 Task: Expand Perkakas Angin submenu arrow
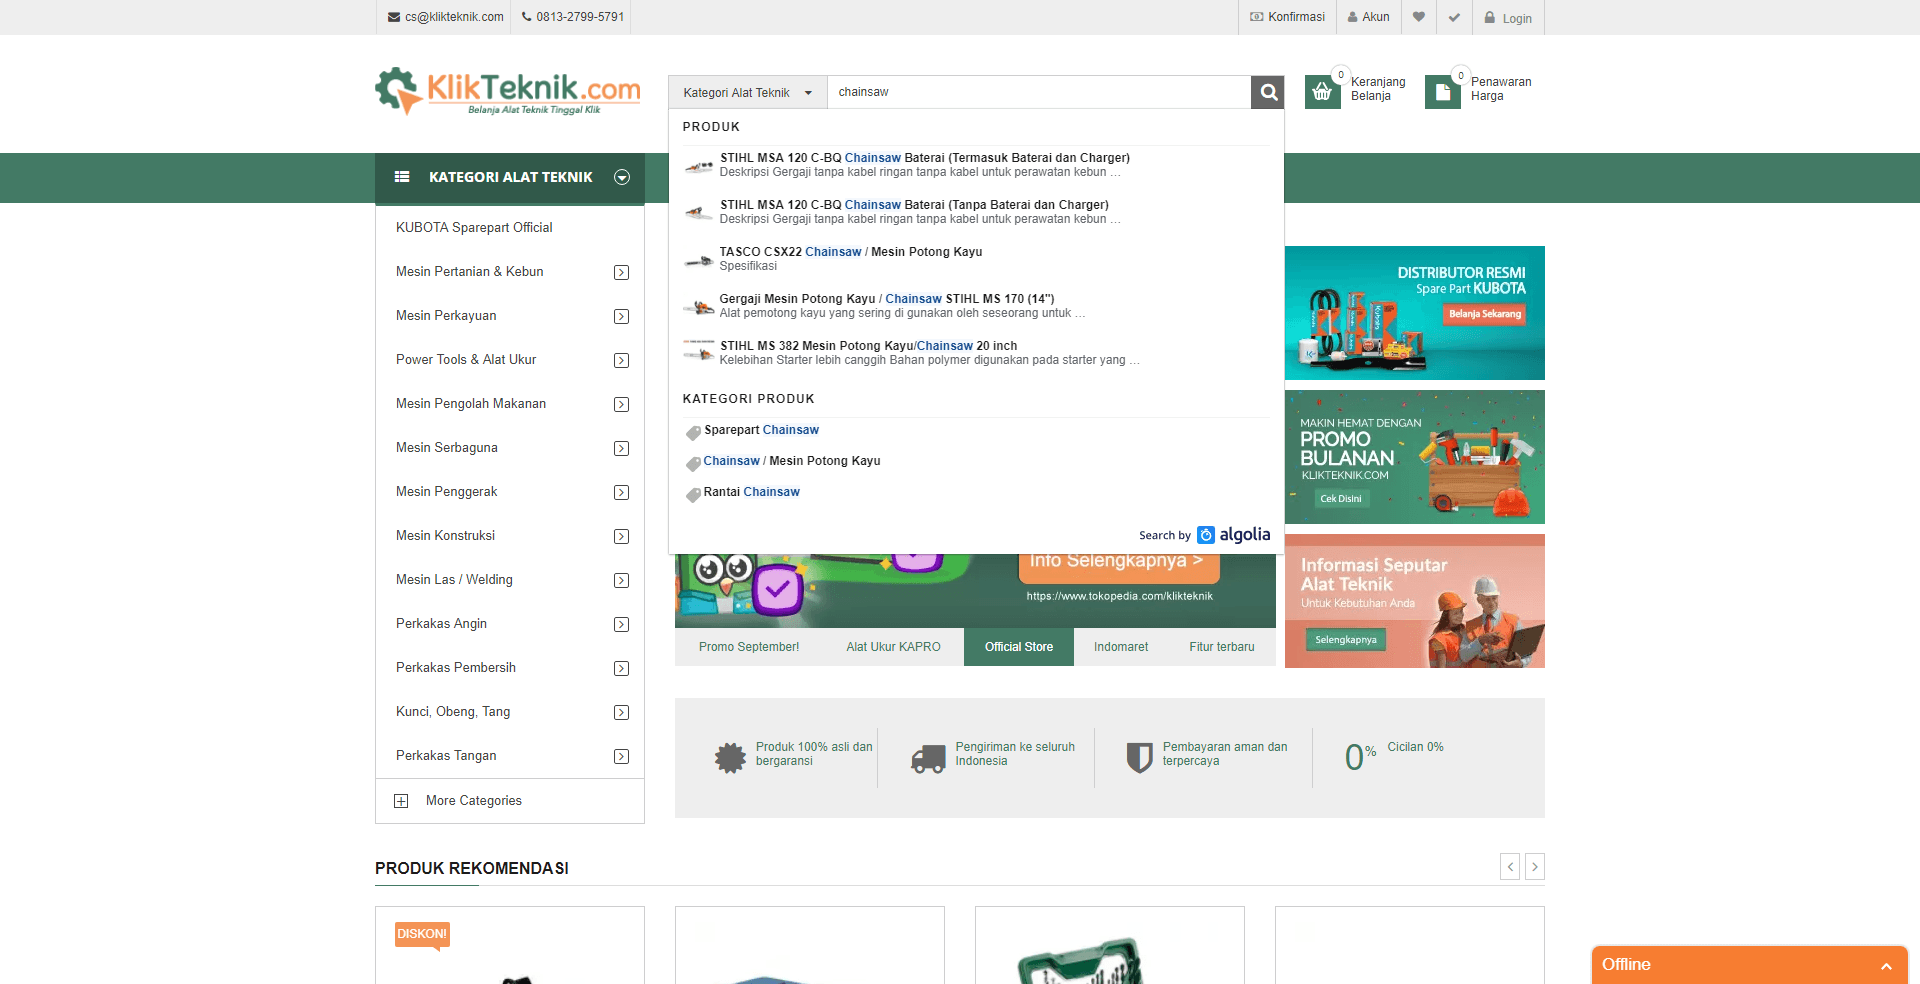tap(621, 624)
